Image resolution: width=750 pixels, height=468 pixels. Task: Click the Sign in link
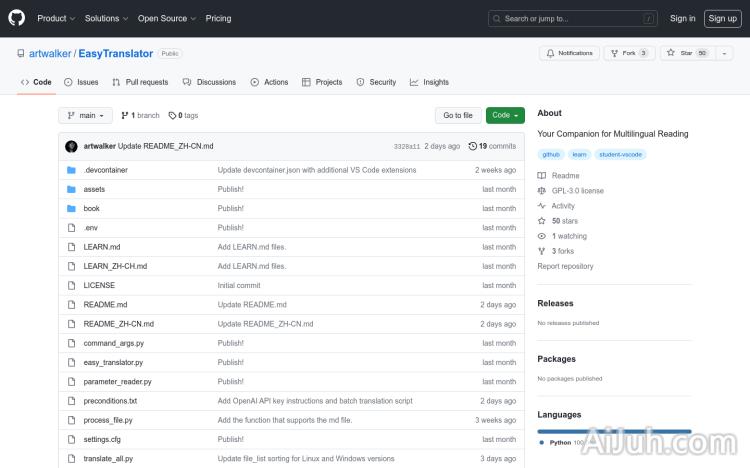[x=682, y=18]
